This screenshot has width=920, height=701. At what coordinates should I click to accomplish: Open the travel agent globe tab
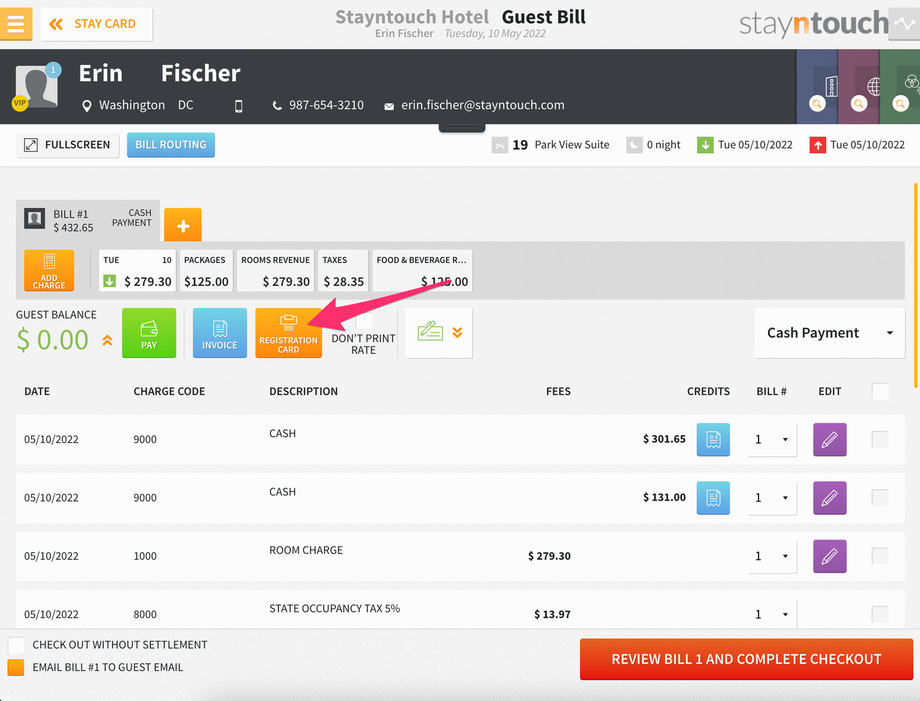tap(859, 86)
